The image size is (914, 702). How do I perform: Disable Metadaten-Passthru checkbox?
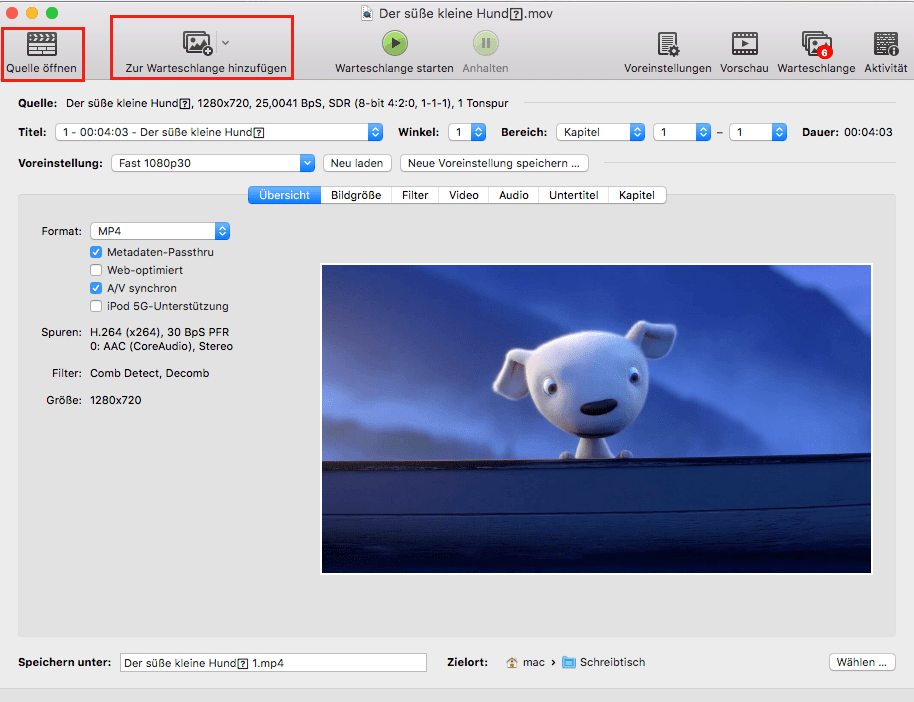pyautogui.click(x=97, y=252)
